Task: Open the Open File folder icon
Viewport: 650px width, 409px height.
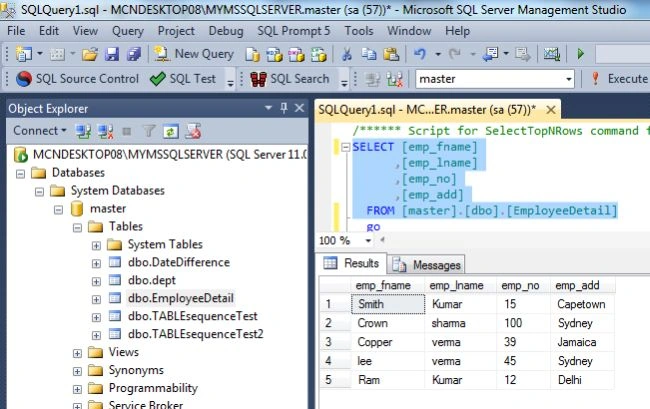Action: tap(90, 54)
